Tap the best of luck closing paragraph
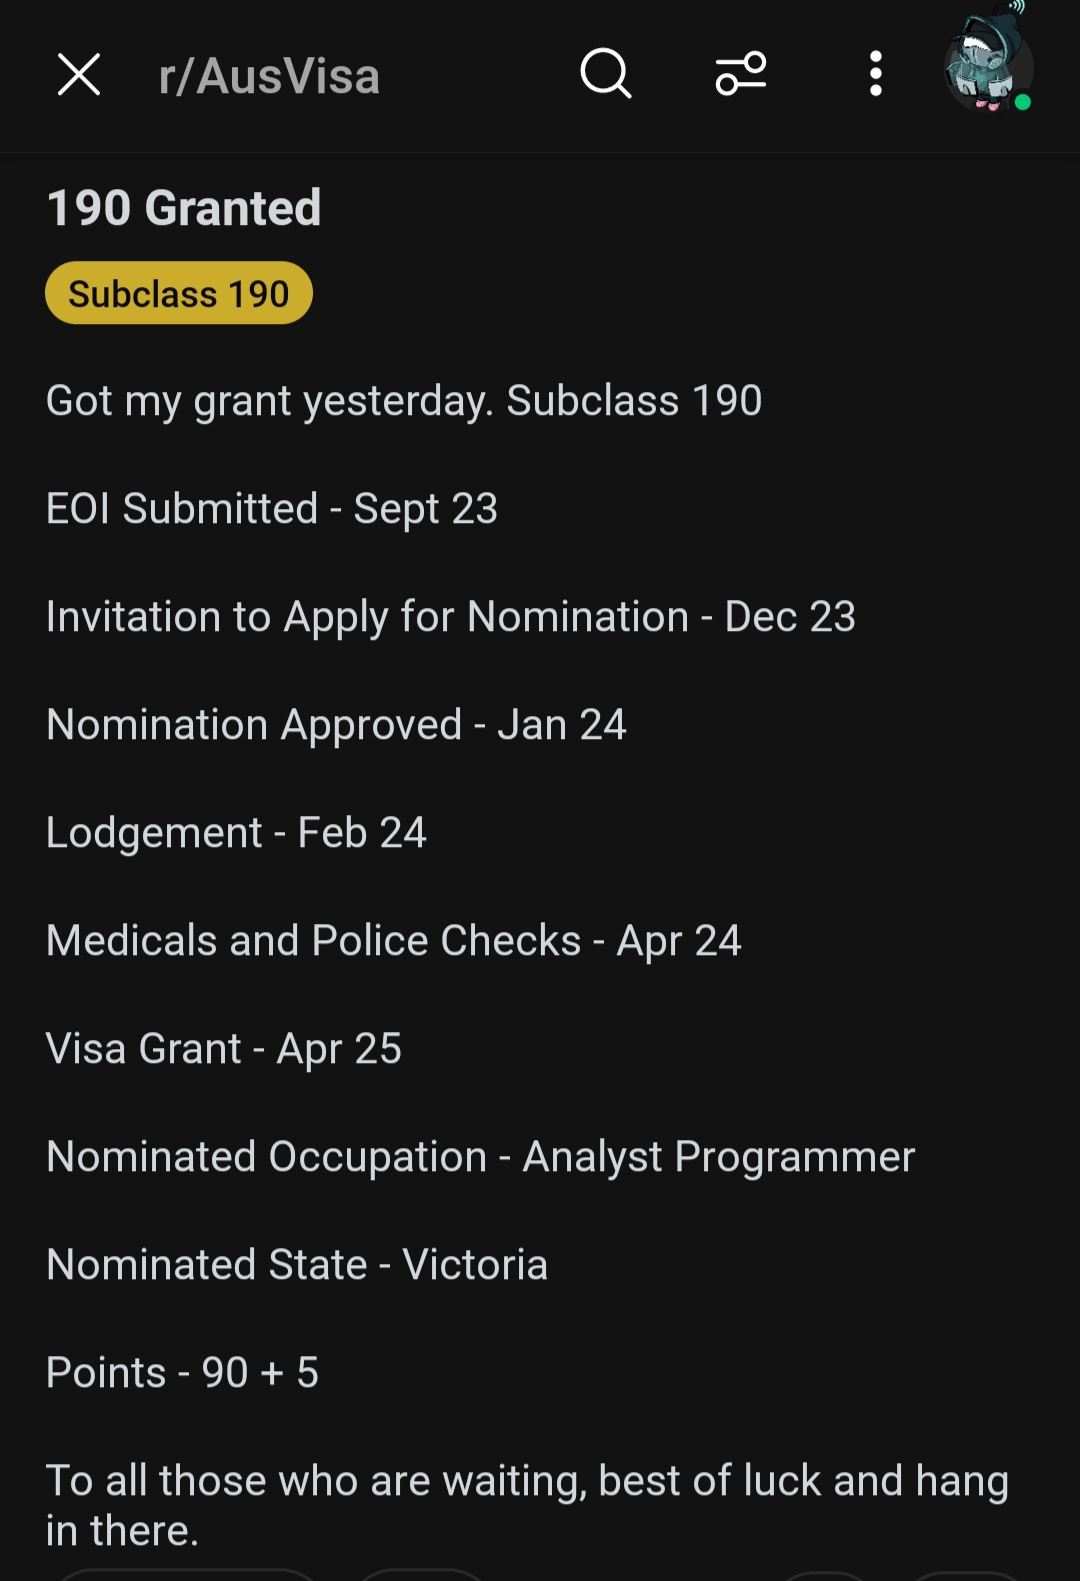Screen dimensions: 1080x1581 click(x=528, y=1505)
